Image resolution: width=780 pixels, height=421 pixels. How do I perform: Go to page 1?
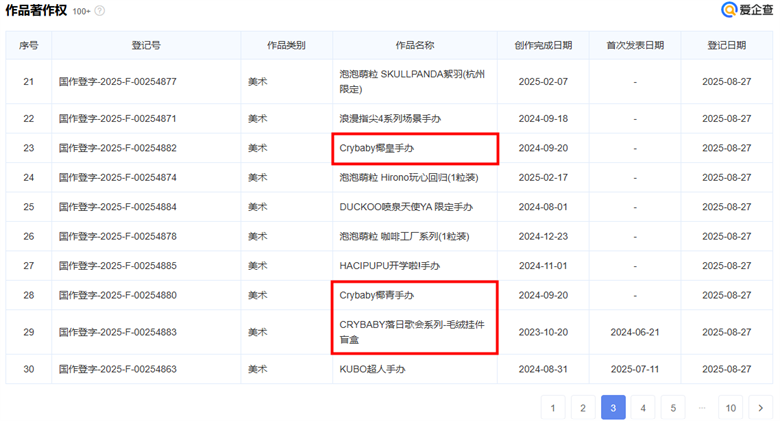(x=553, y=408)
